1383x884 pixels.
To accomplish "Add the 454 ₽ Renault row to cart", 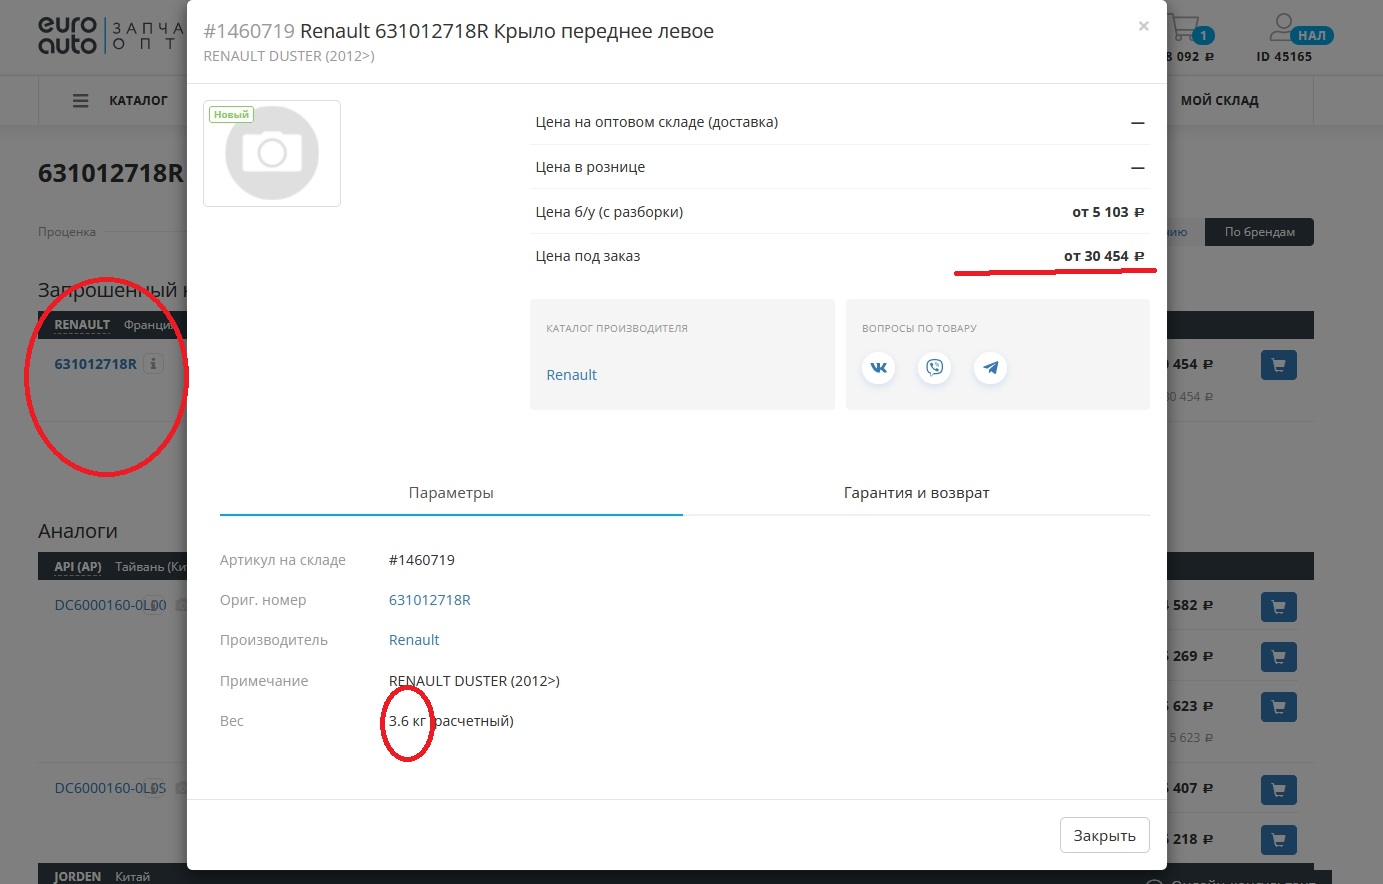I will 1278,365.
